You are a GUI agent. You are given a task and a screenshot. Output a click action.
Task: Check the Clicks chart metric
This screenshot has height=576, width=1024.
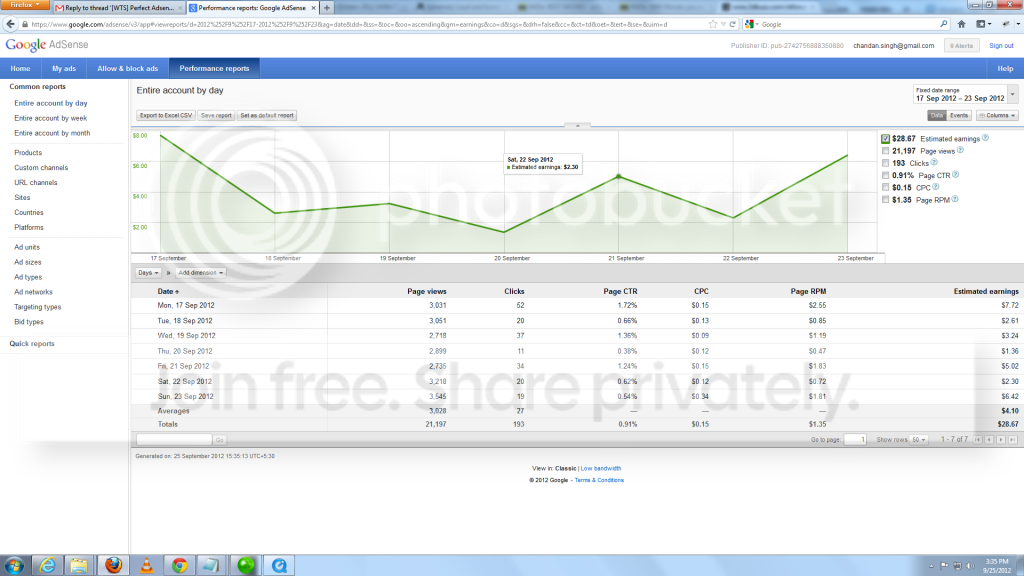point(886,163)
